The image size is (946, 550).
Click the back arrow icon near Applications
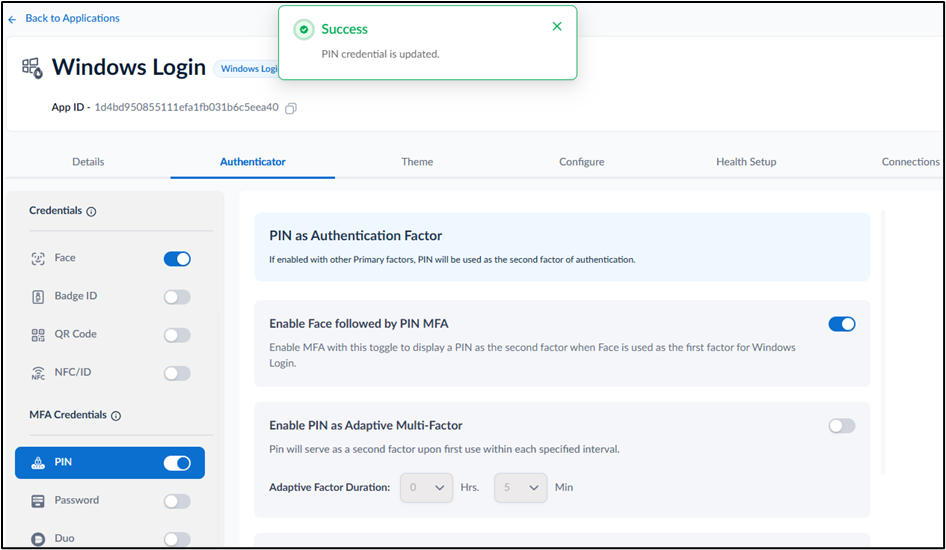tap(12, 19)
